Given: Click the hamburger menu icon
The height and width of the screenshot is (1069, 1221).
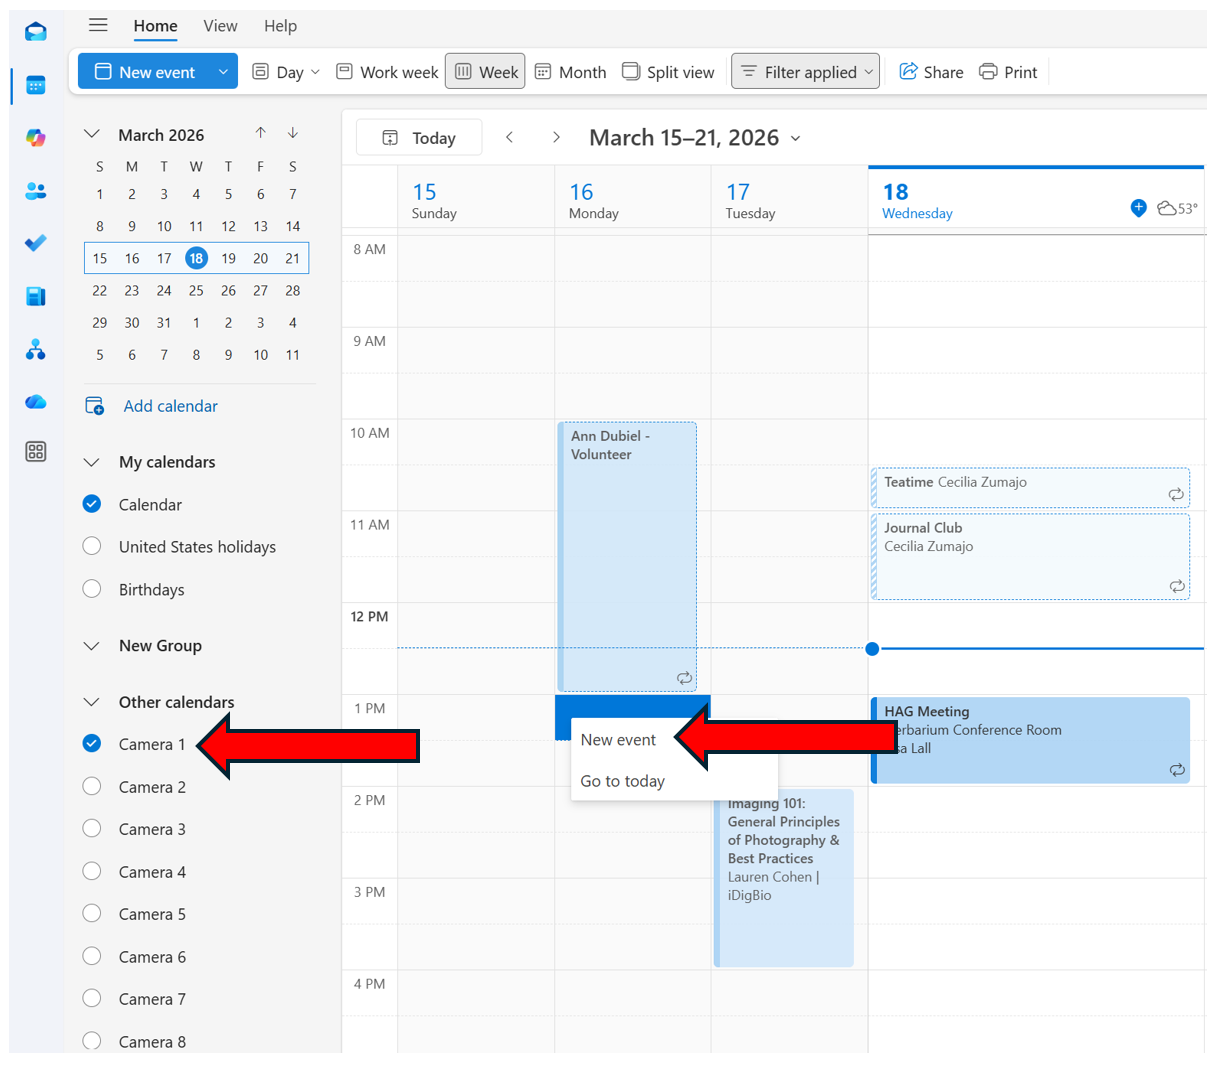Looking at the screenshot, I should [x=98, y=26].
